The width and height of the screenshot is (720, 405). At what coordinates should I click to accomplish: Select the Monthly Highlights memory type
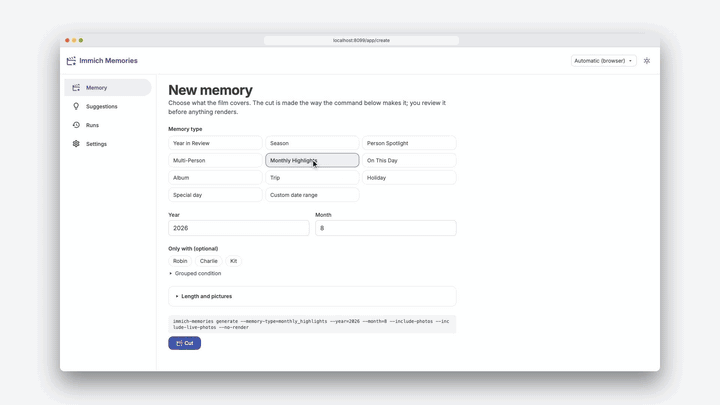coord(312,160)
